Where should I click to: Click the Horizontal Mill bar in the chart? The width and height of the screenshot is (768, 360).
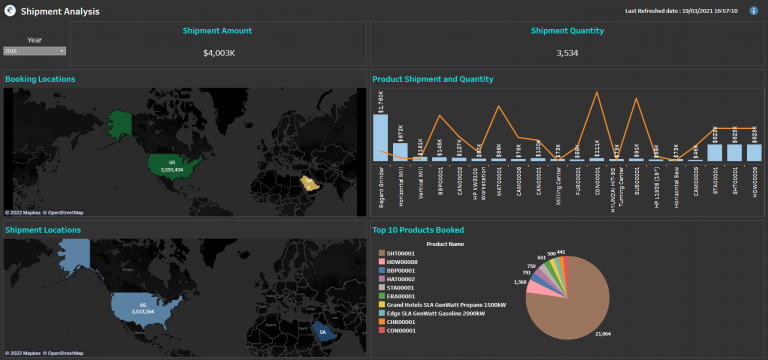point(400,152)
